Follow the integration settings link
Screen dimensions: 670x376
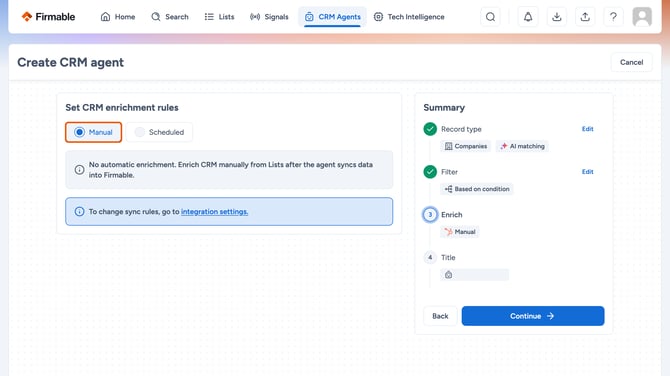[x=215, y=212]
